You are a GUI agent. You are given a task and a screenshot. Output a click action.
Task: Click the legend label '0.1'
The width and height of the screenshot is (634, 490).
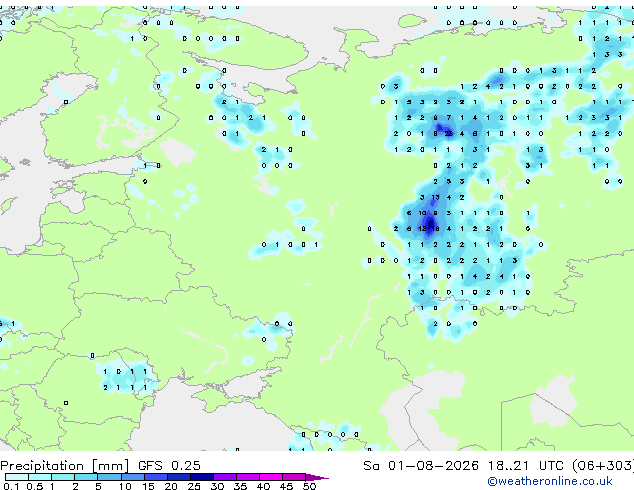(x=11, y=486)
